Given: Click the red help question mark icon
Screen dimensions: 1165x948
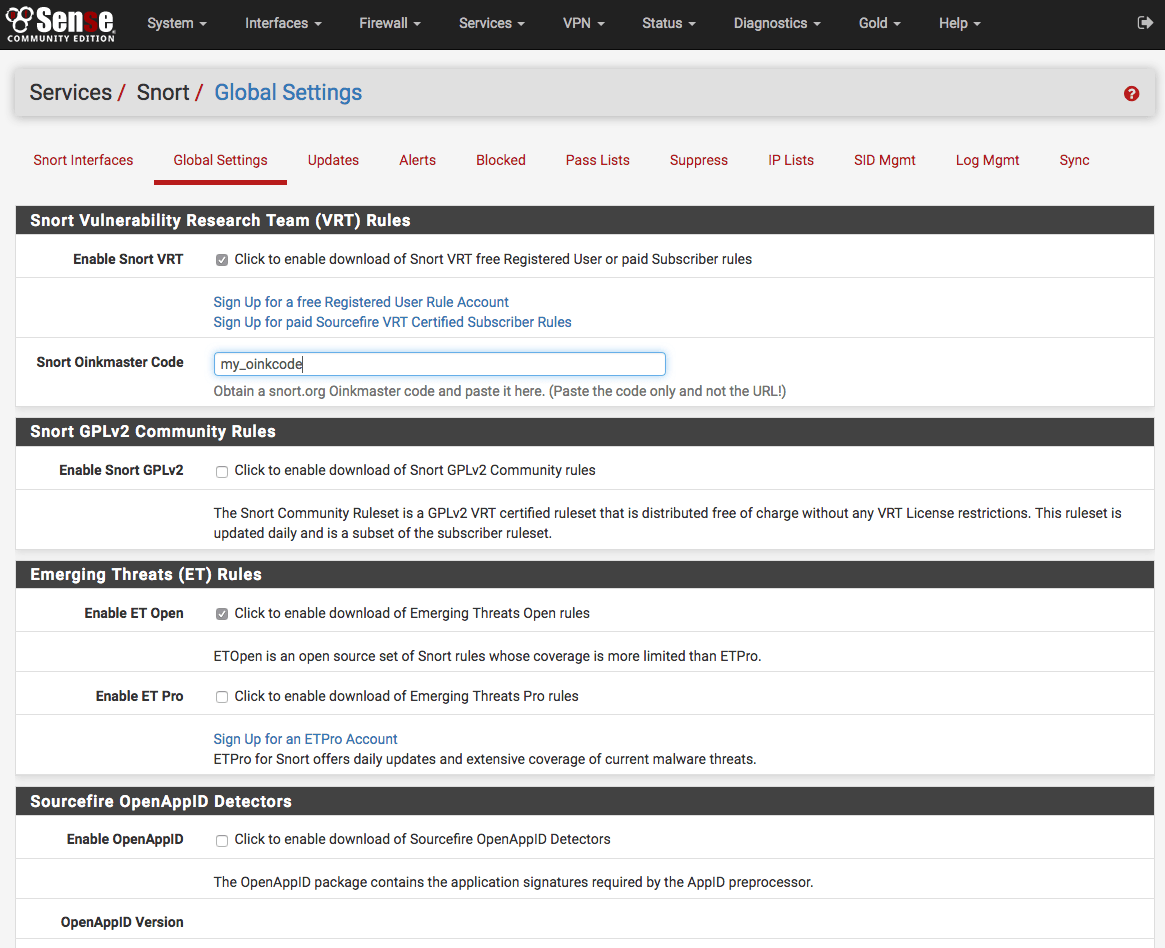Looking at the screenshot, I should point(1131,94).
